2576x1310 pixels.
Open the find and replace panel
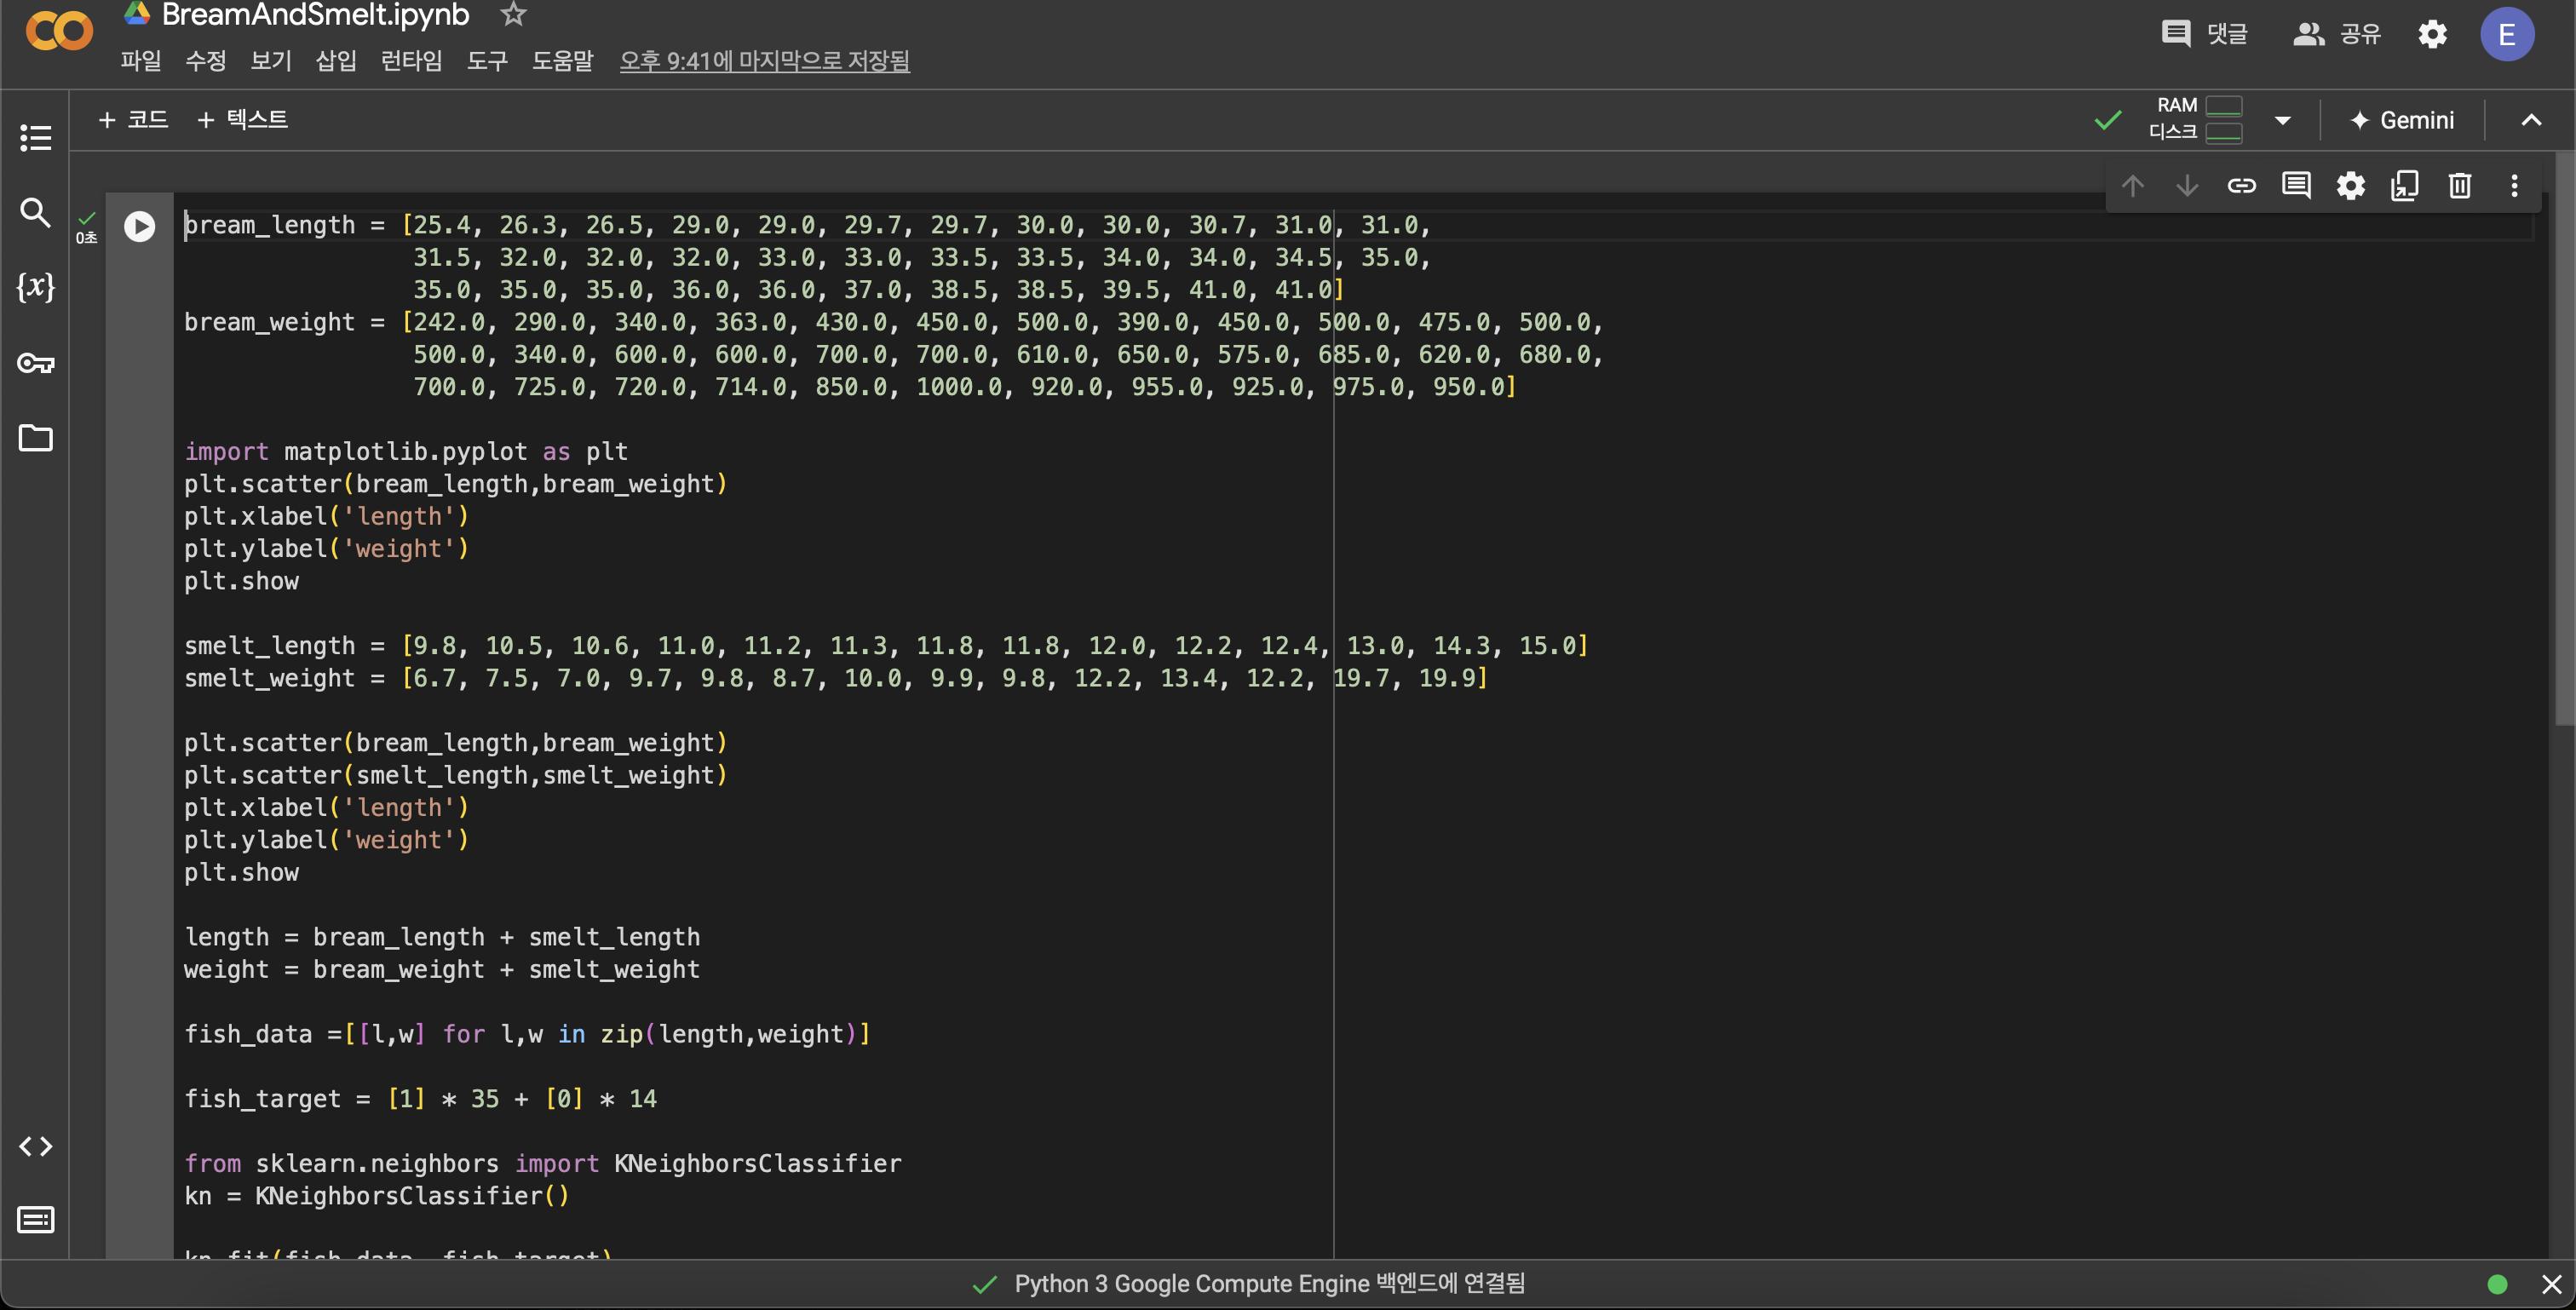pos(35,212)
